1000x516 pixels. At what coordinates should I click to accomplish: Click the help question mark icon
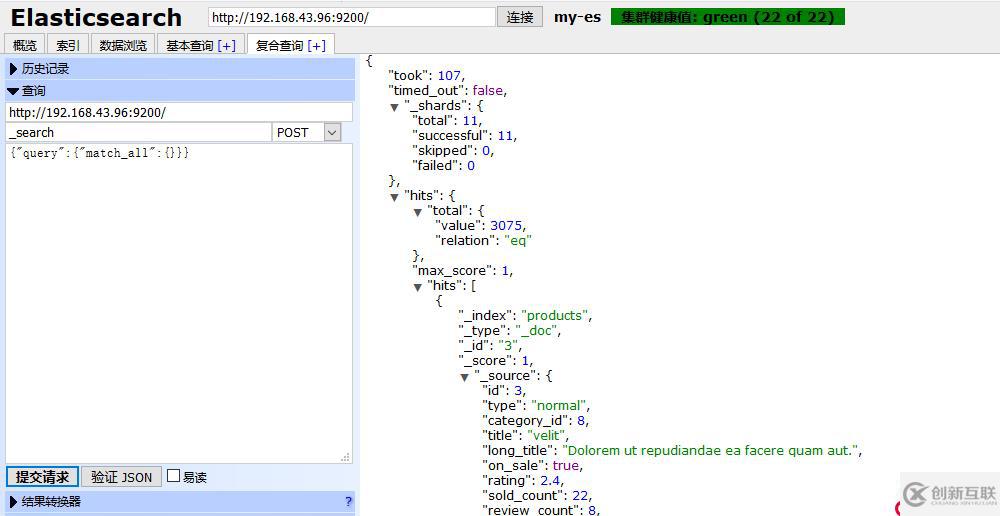pyautogui.click(x=348, y=501)
